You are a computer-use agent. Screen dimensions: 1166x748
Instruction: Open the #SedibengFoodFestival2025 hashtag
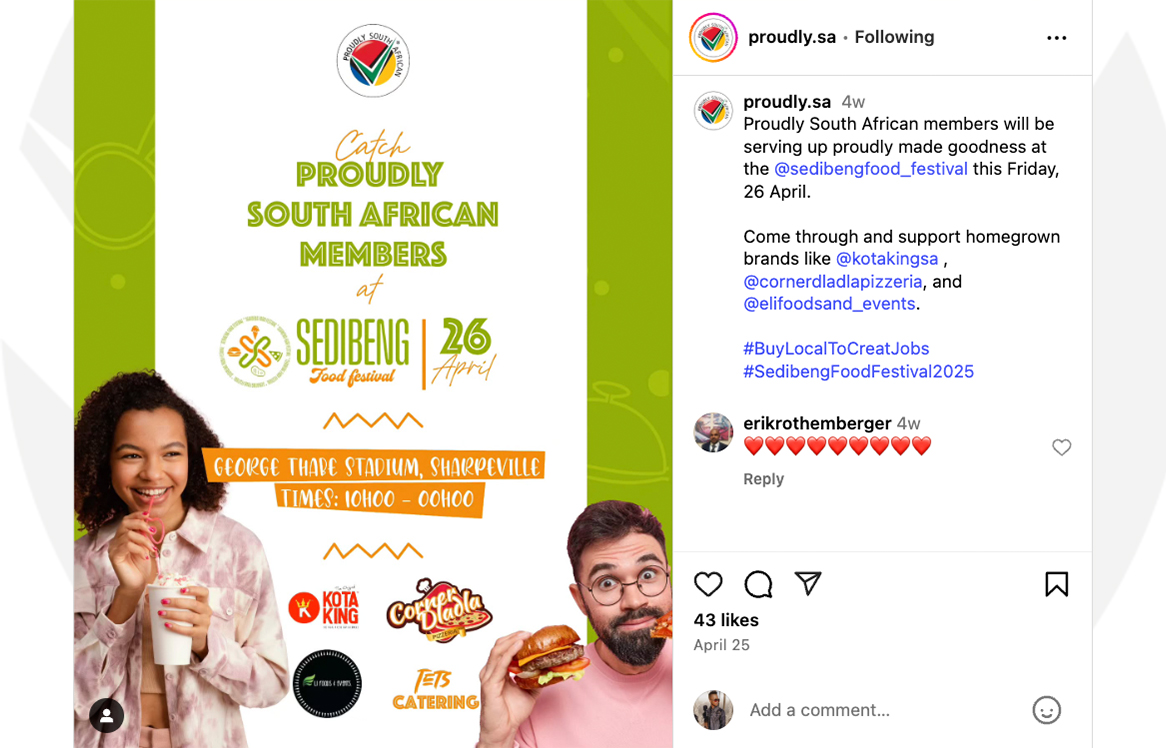point(858,371)
